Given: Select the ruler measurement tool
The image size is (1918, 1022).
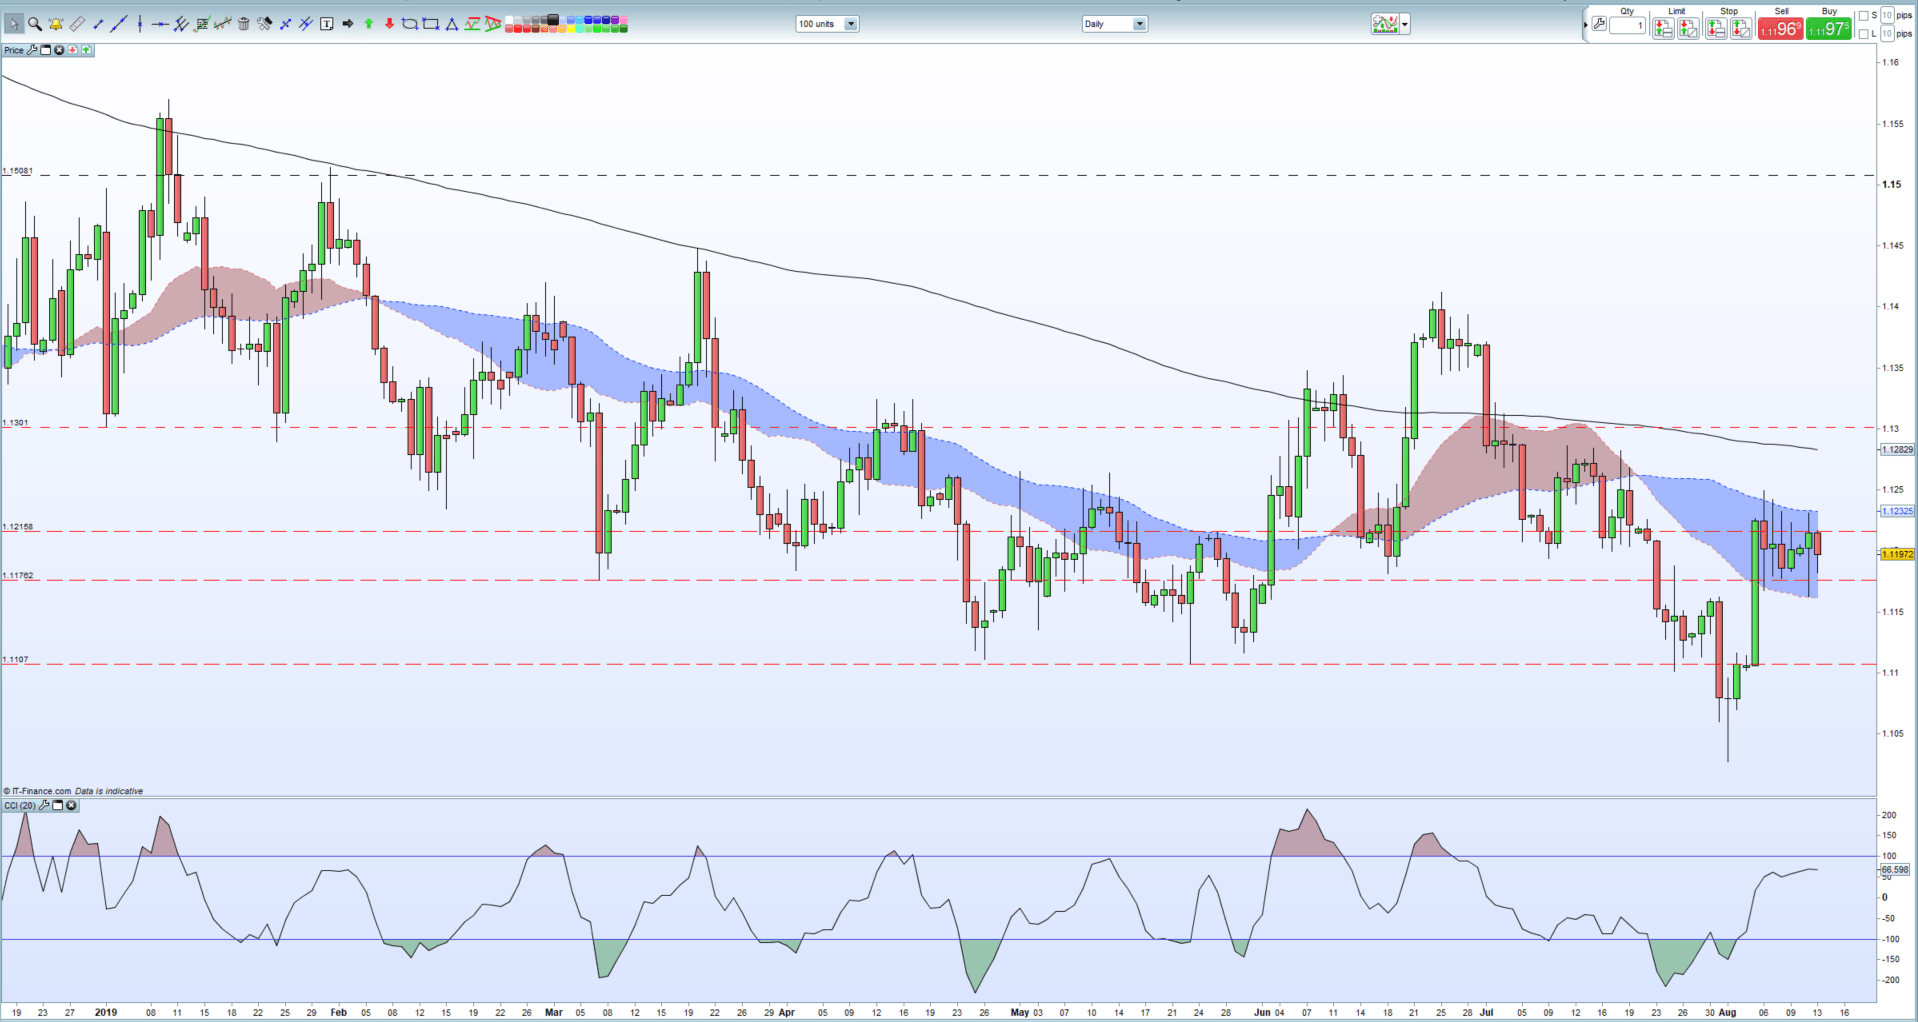Looking at the screenshot, I should (x=77, y=24).
